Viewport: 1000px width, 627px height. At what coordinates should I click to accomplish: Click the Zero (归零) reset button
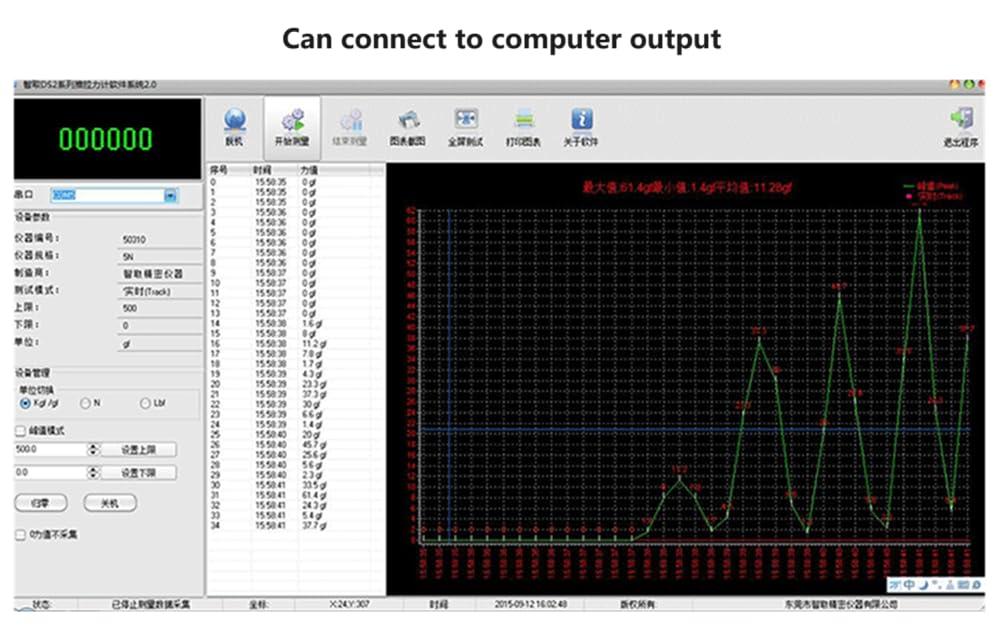click(41, 504)
